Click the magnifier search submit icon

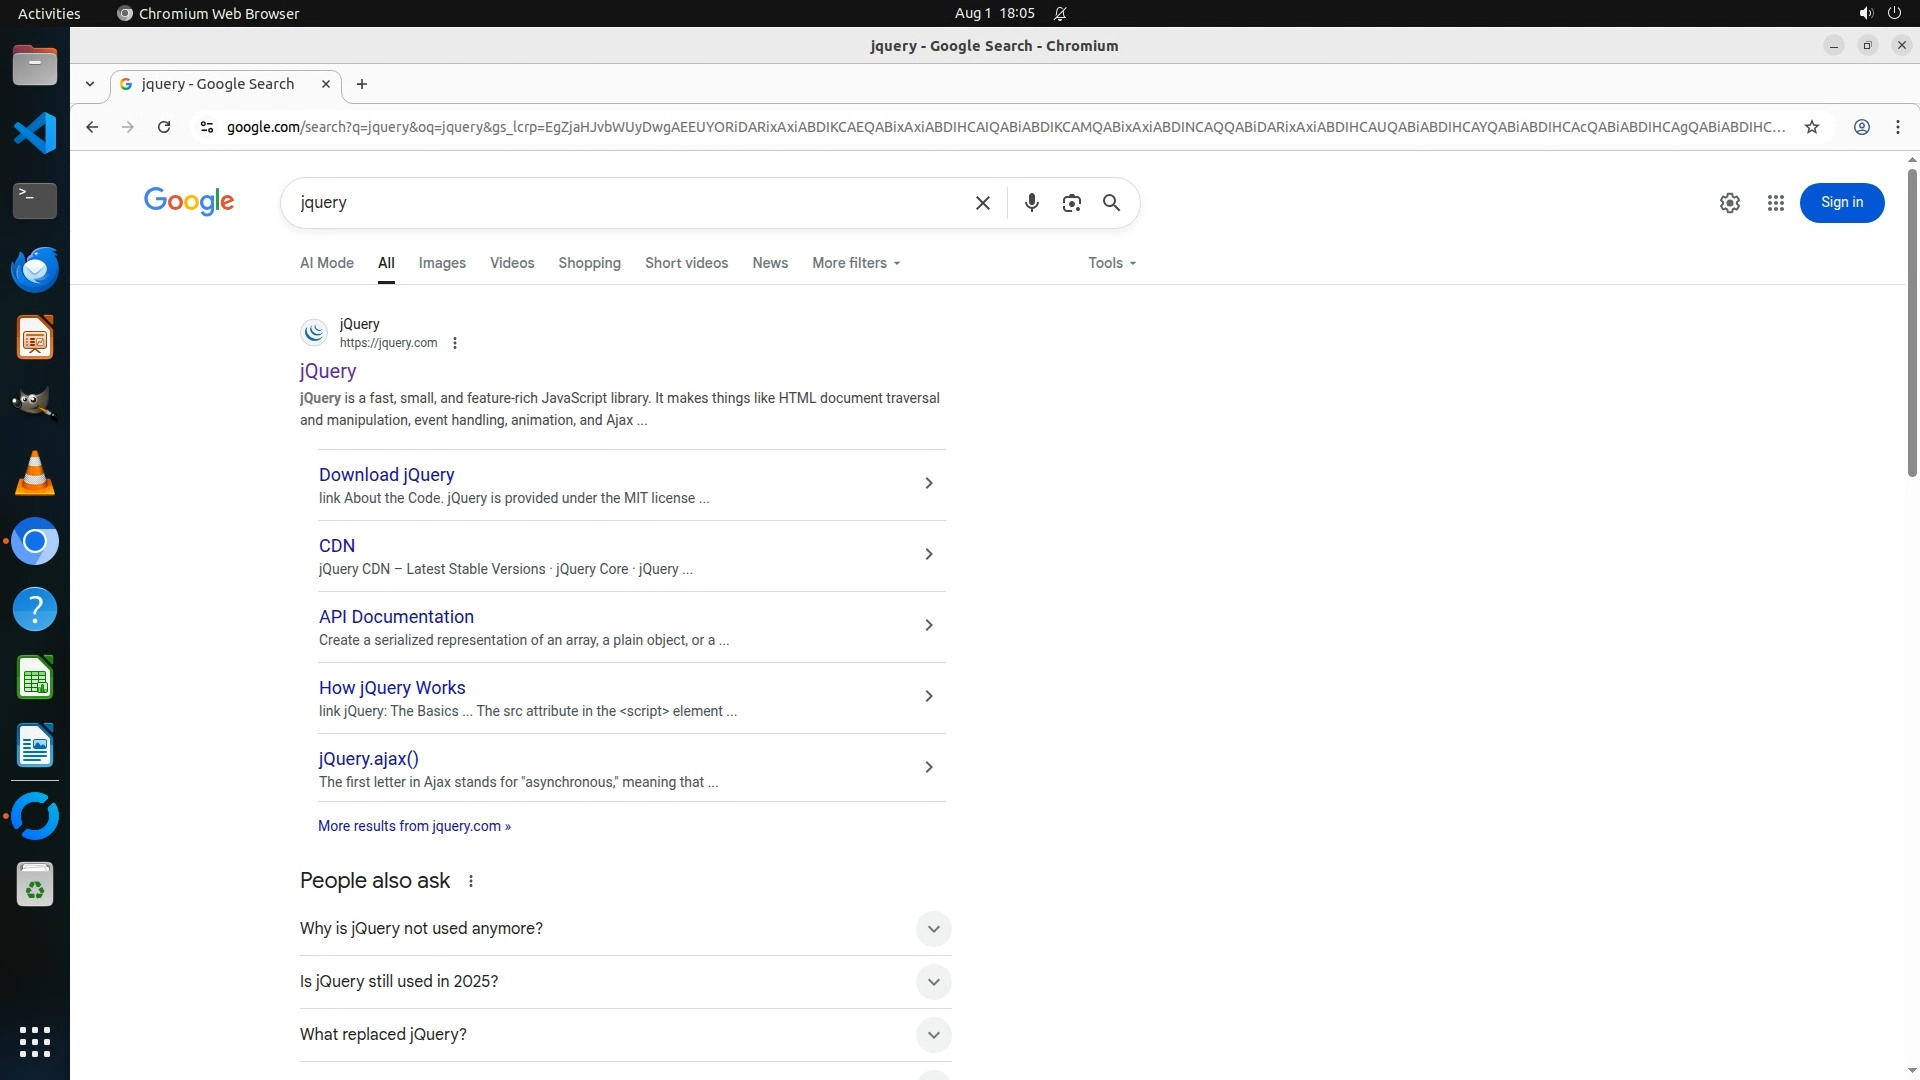1111,203
